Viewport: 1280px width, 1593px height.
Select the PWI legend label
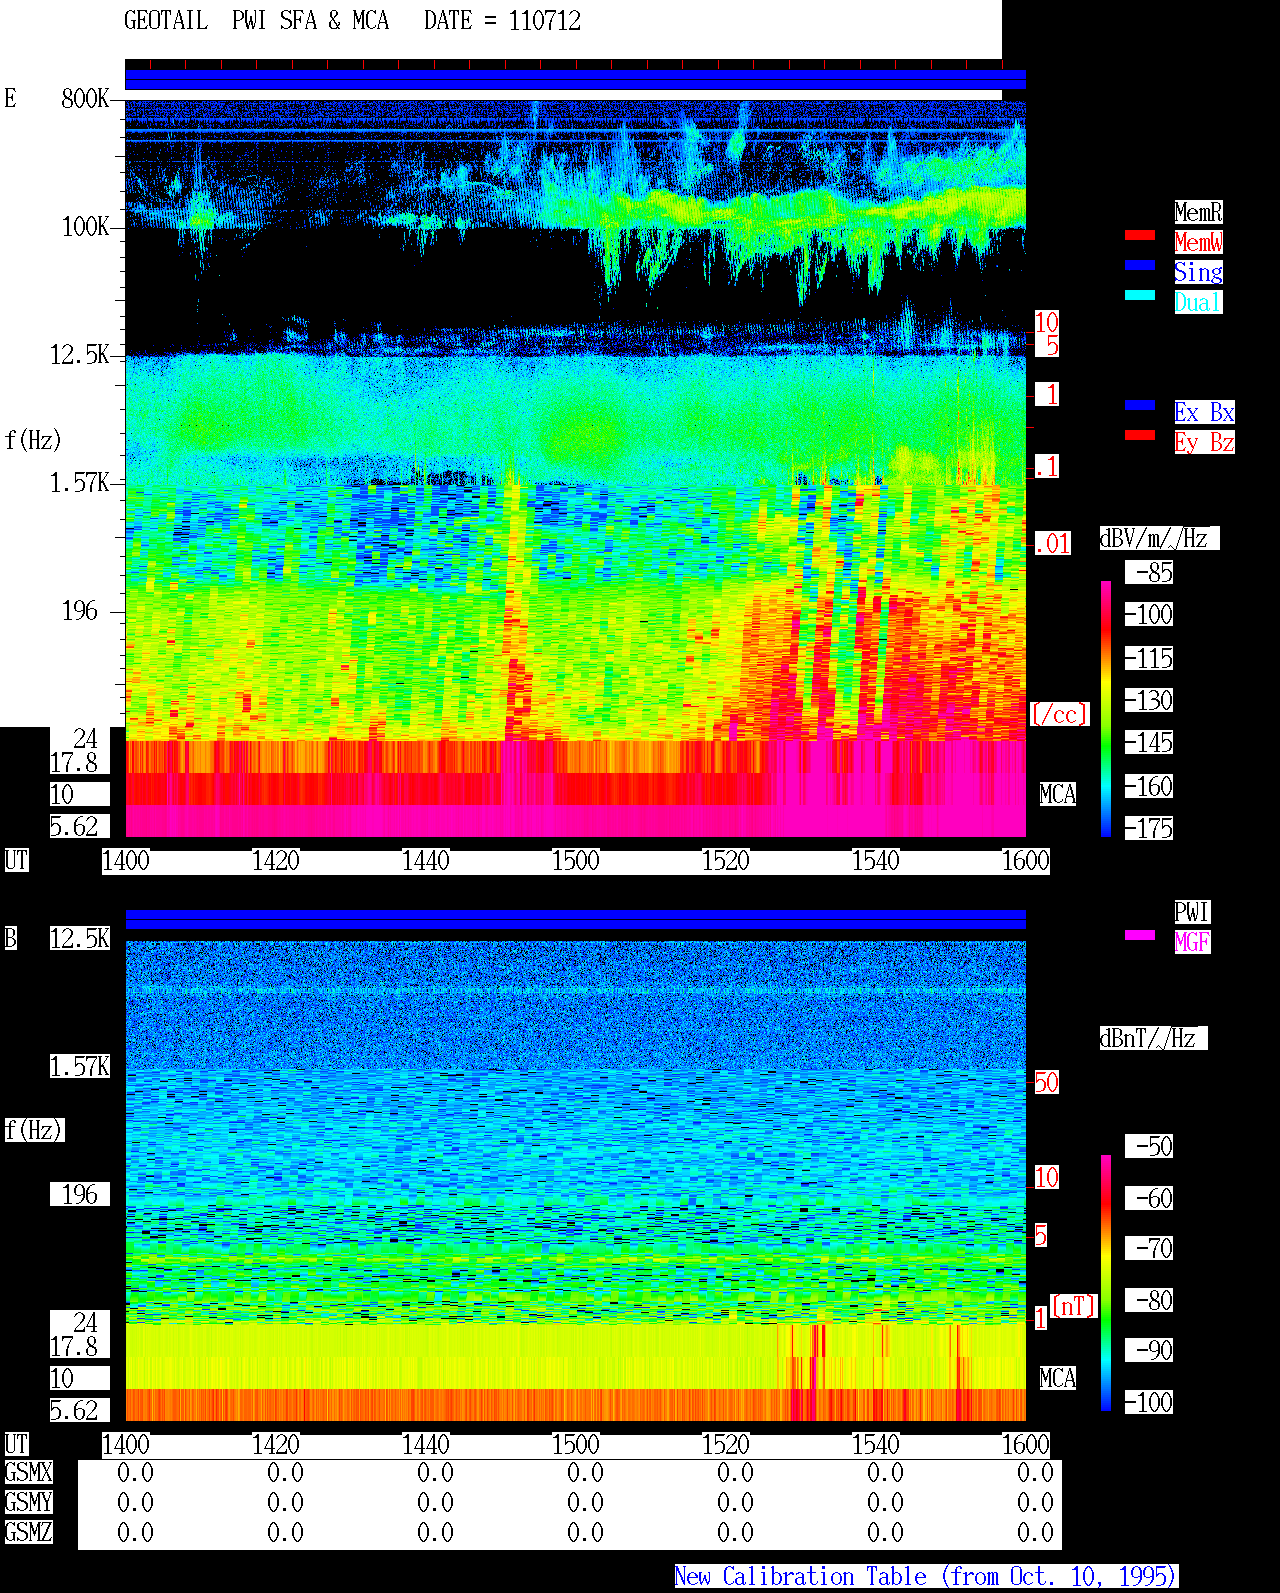[x=1192, y=912]
